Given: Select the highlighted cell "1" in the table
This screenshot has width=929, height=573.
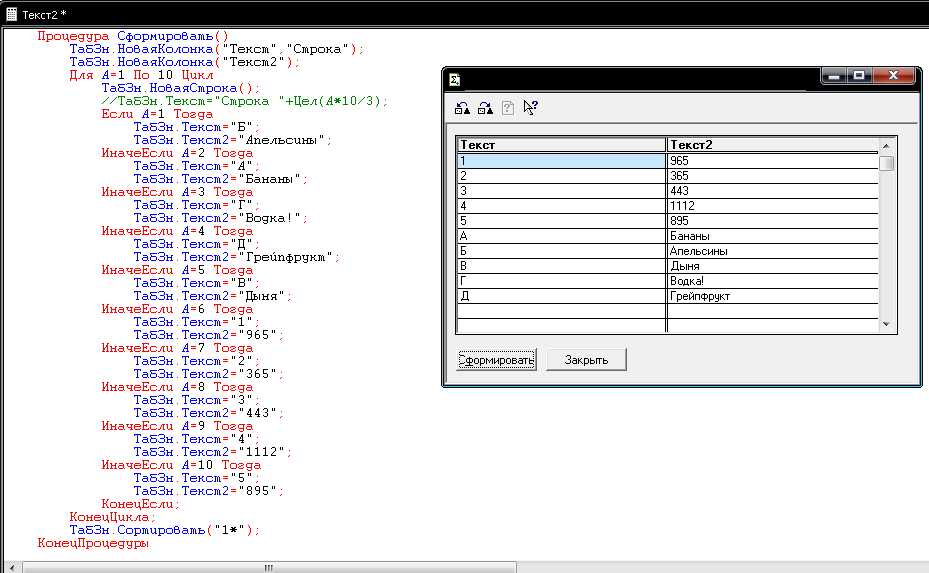Looking at the screenshot, I should click(562, 161).
